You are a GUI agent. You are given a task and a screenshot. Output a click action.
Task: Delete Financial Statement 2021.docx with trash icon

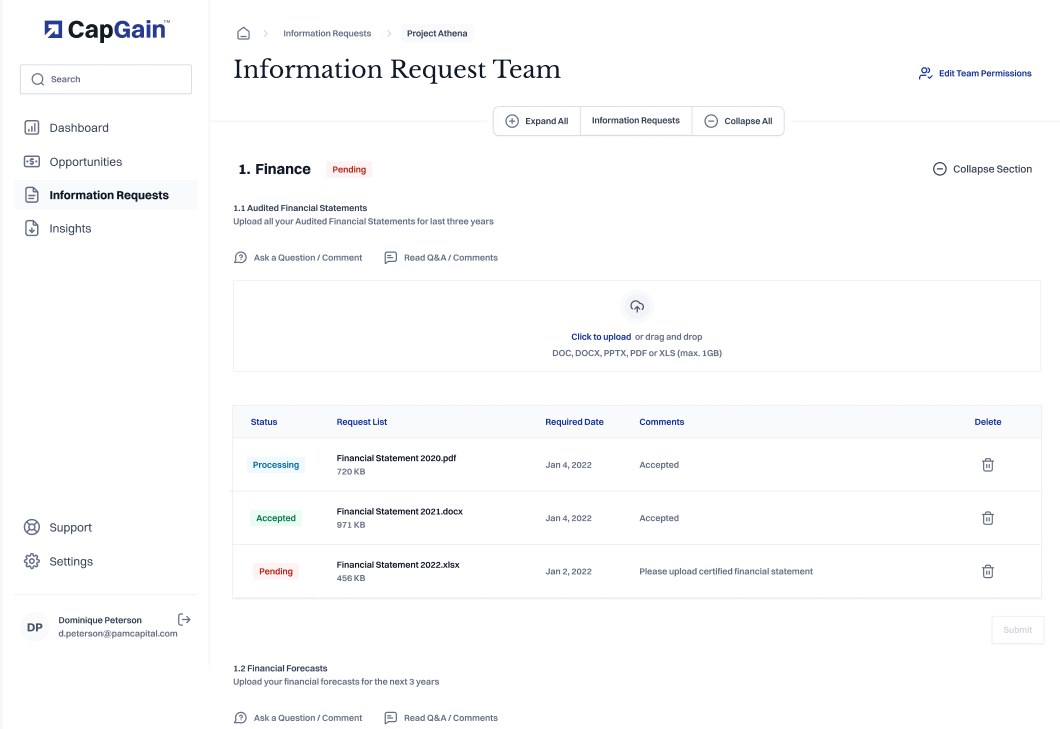point(987,518)
